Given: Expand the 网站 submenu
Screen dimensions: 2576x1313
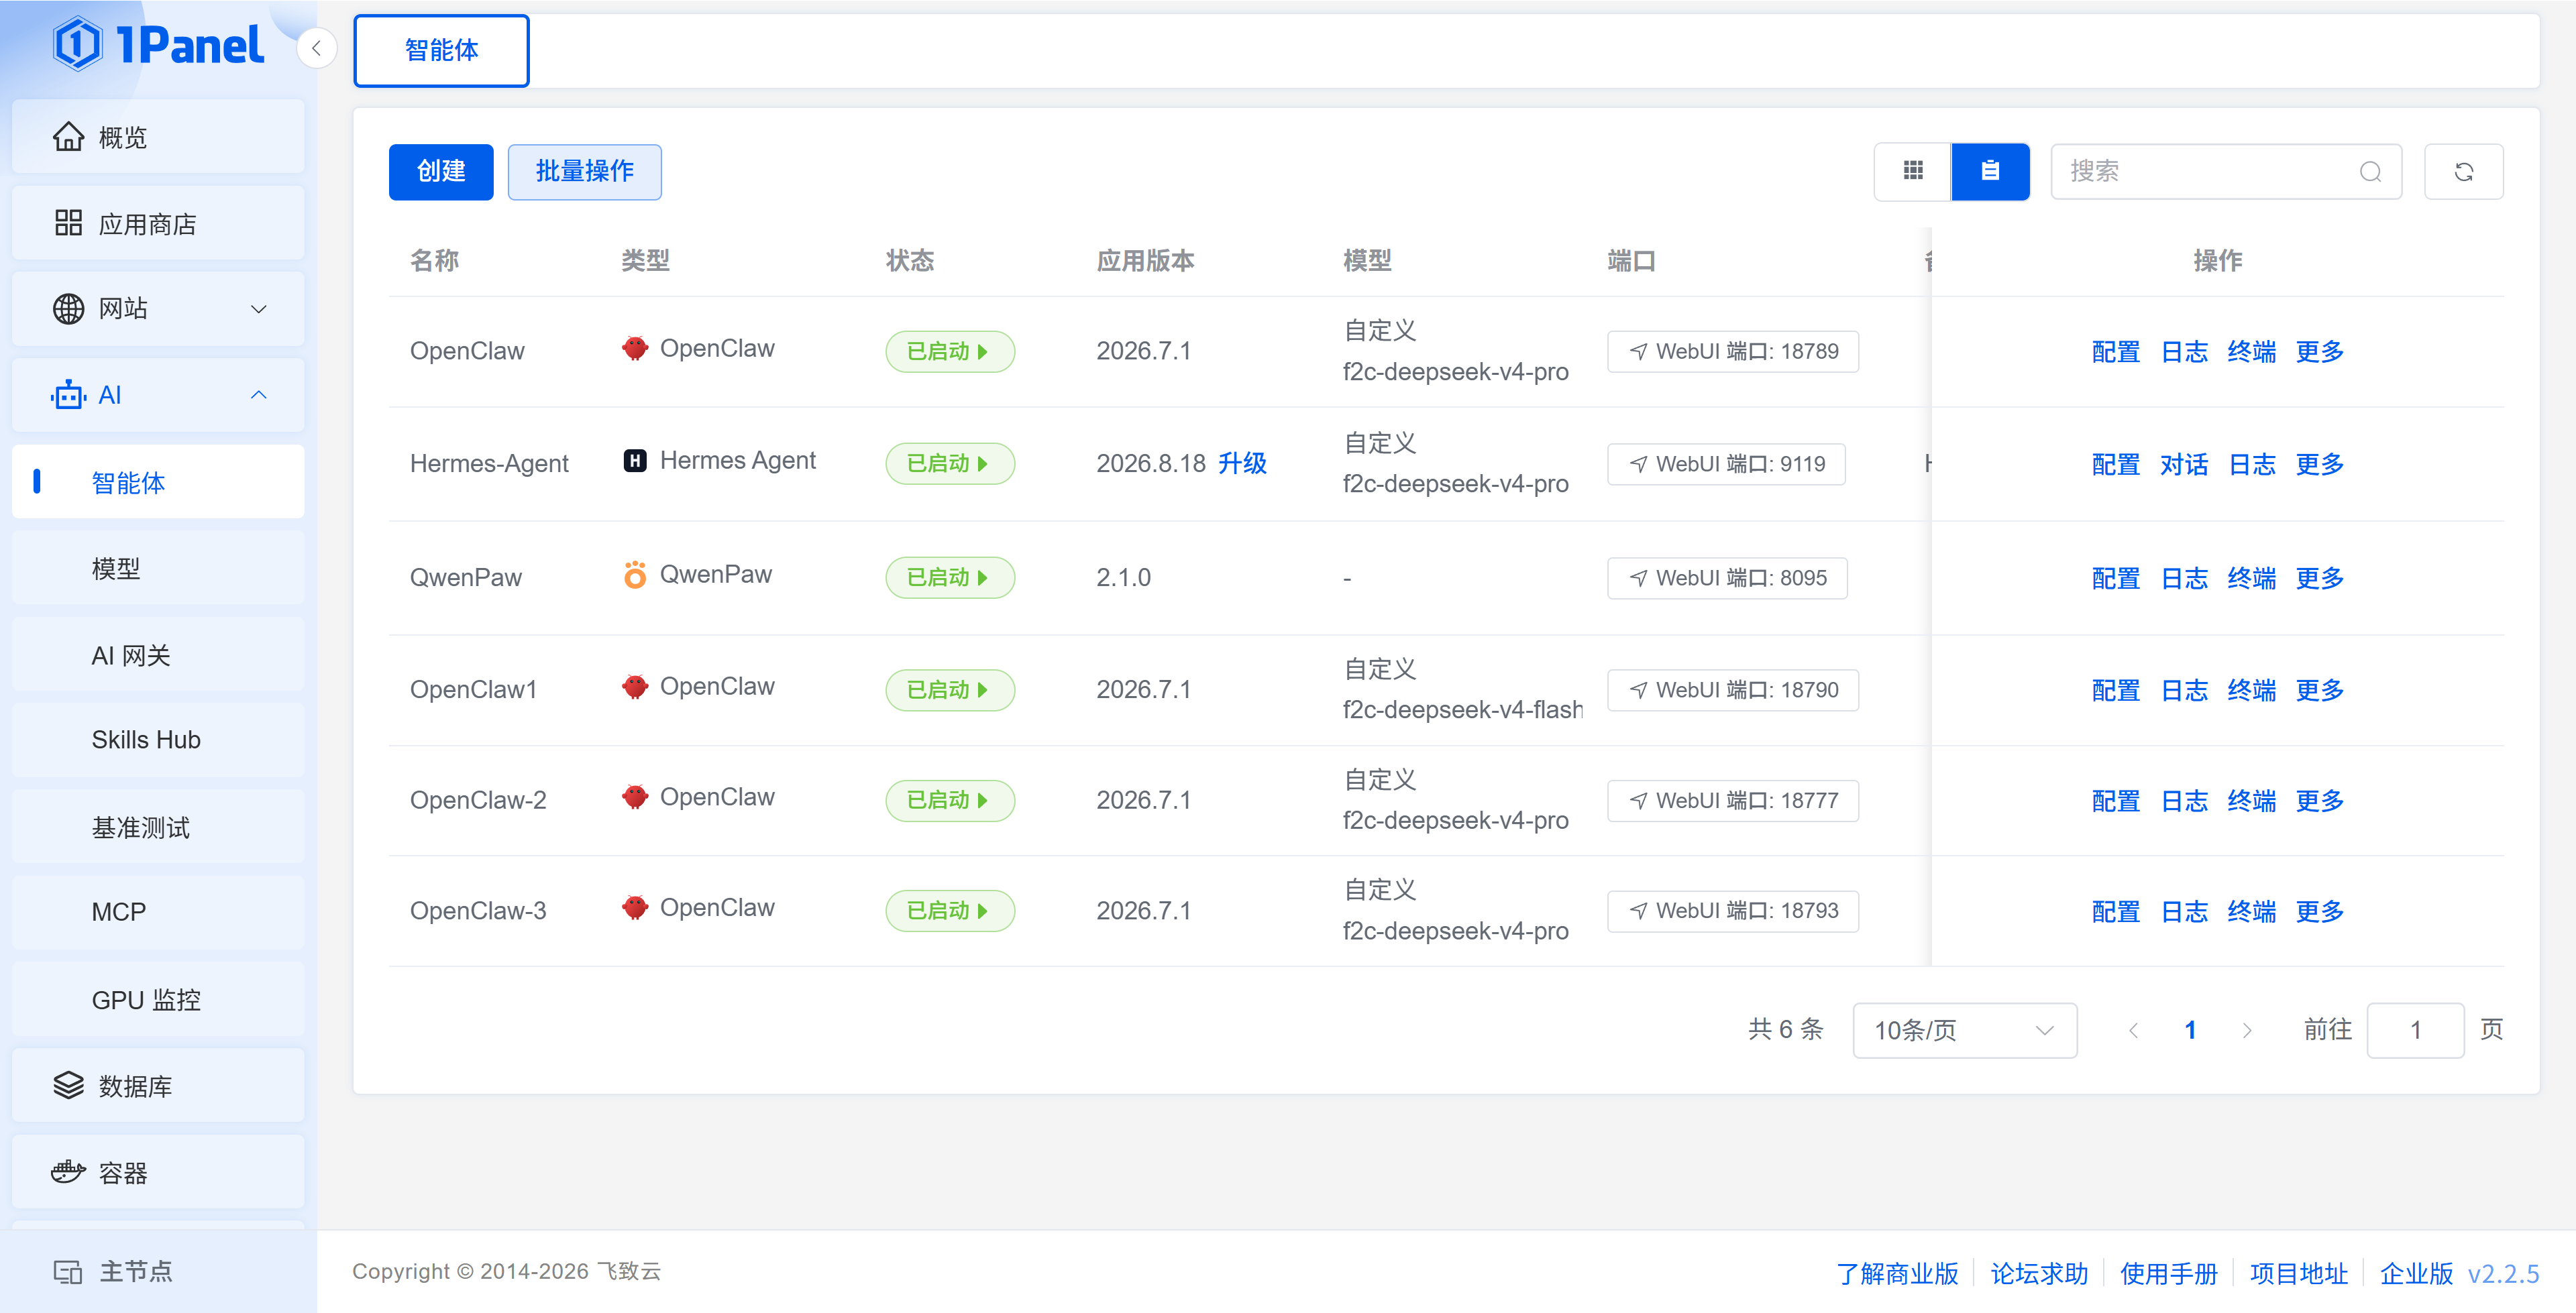Looking at the screenshot, I should point(258,309).
